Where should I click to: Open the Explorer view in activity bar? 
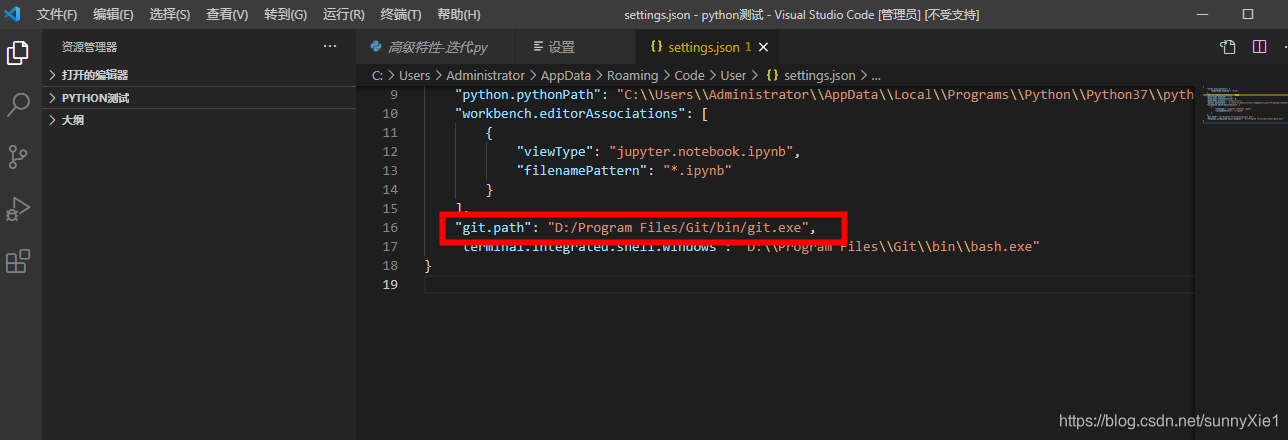coord(18,52)
